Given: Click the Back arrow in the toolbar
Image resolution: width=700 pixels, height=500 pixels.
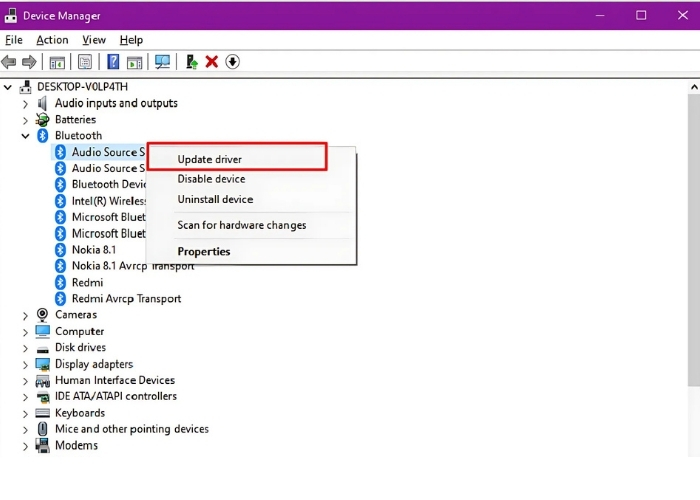Looking at the screenshot, I should pos(10,62).
